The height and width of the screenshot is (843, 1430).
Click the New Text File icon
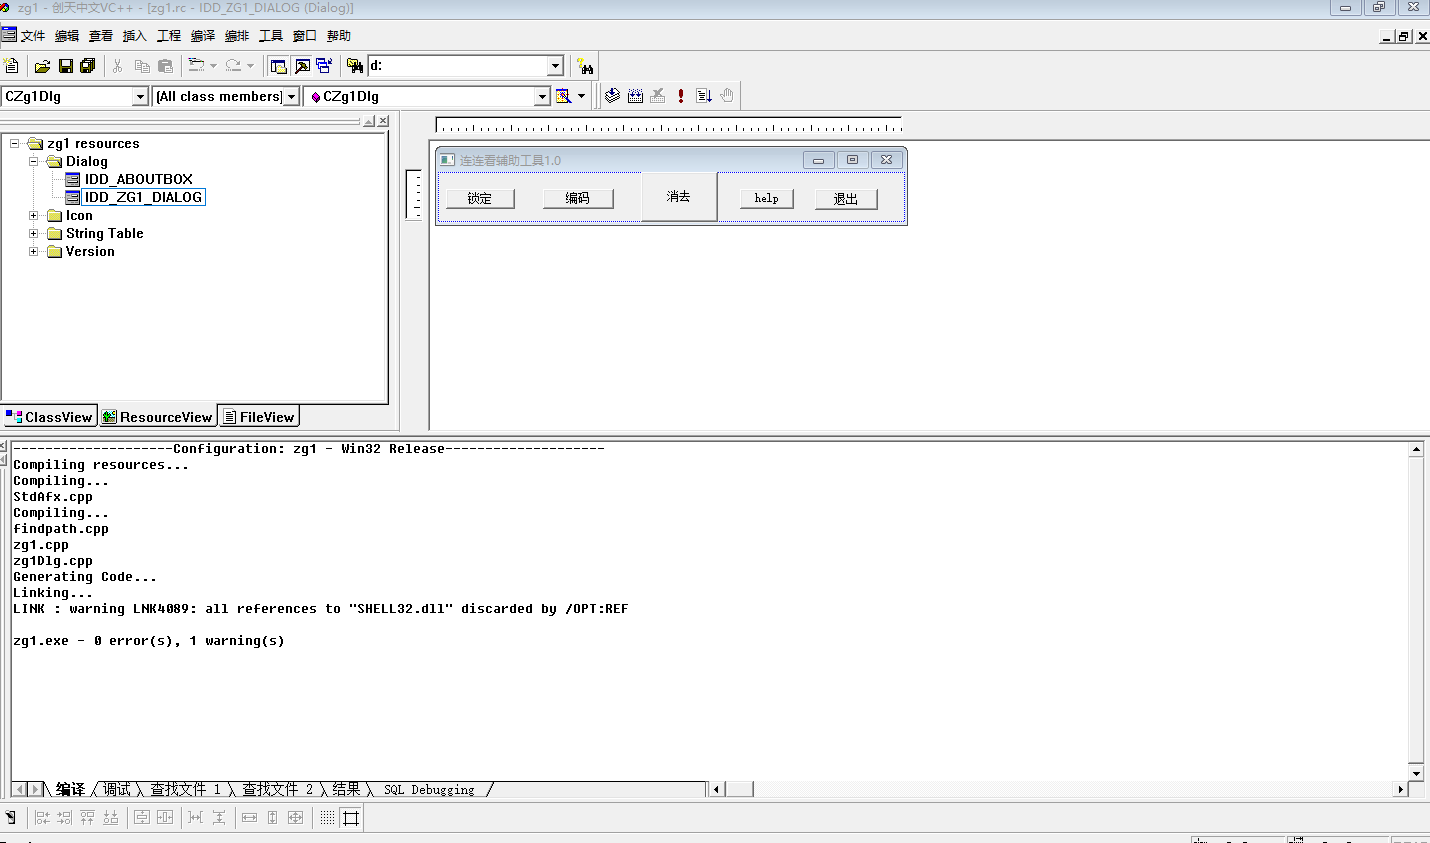pos(12,66)
